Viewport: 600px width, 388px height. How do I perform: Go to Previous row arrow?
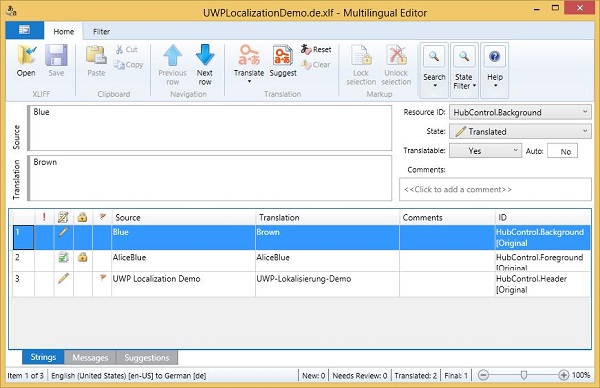pyautogui.click(x=173, y=55)
